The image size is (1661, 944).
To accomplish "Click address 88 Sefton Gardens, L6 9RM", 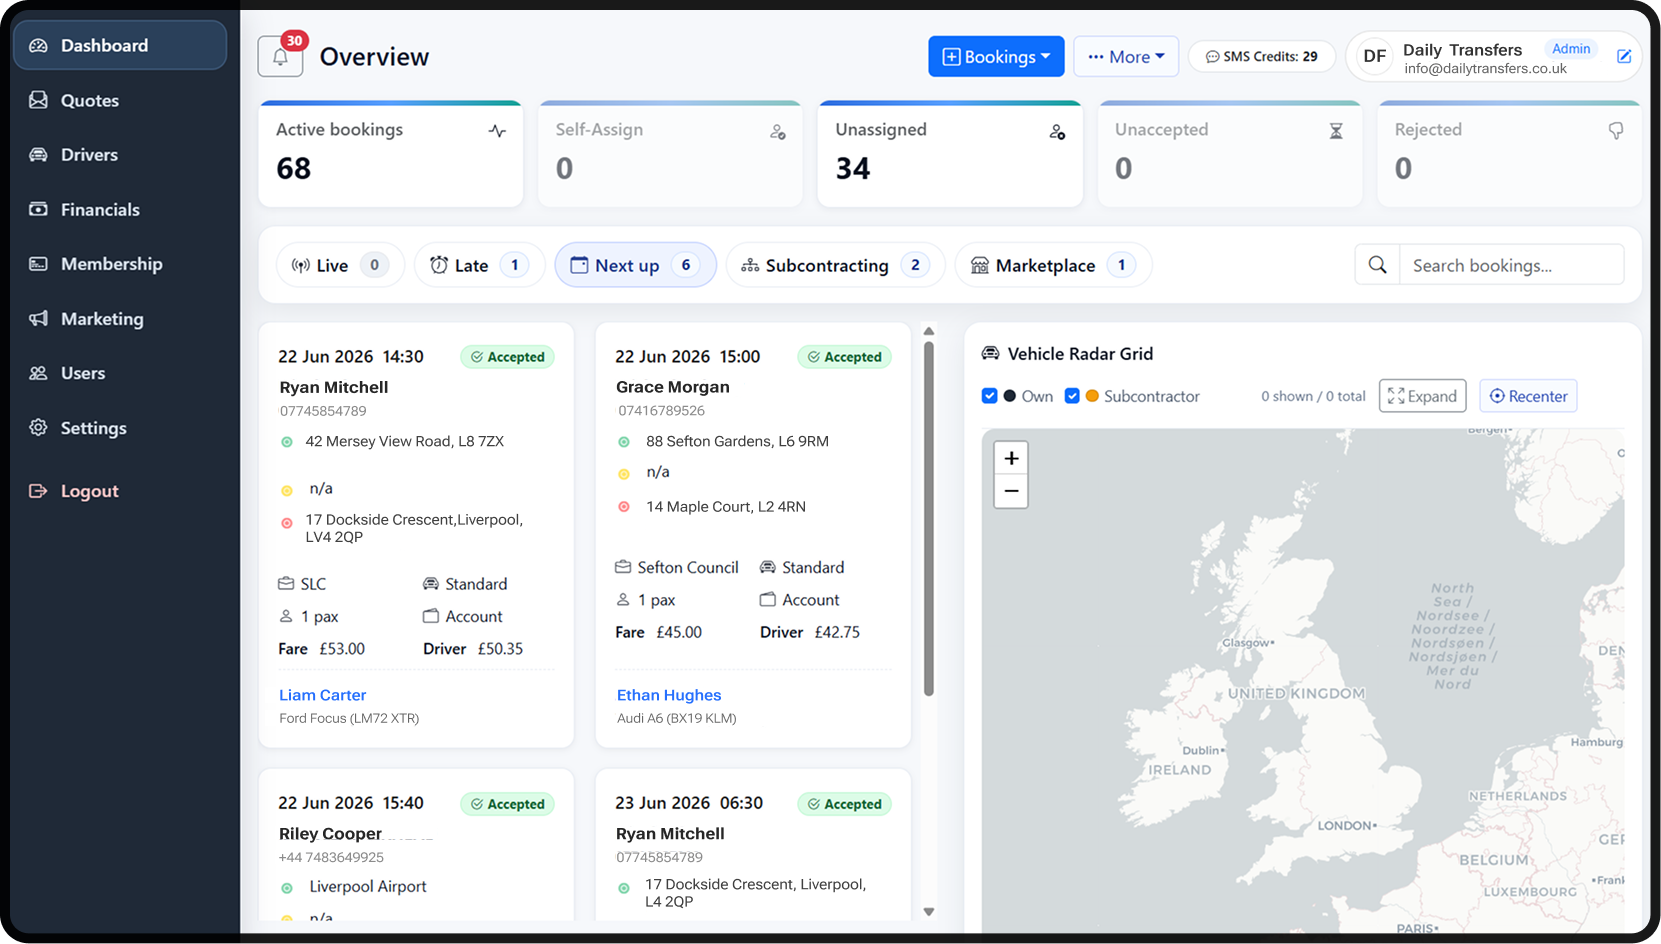I will coord(737,441).
